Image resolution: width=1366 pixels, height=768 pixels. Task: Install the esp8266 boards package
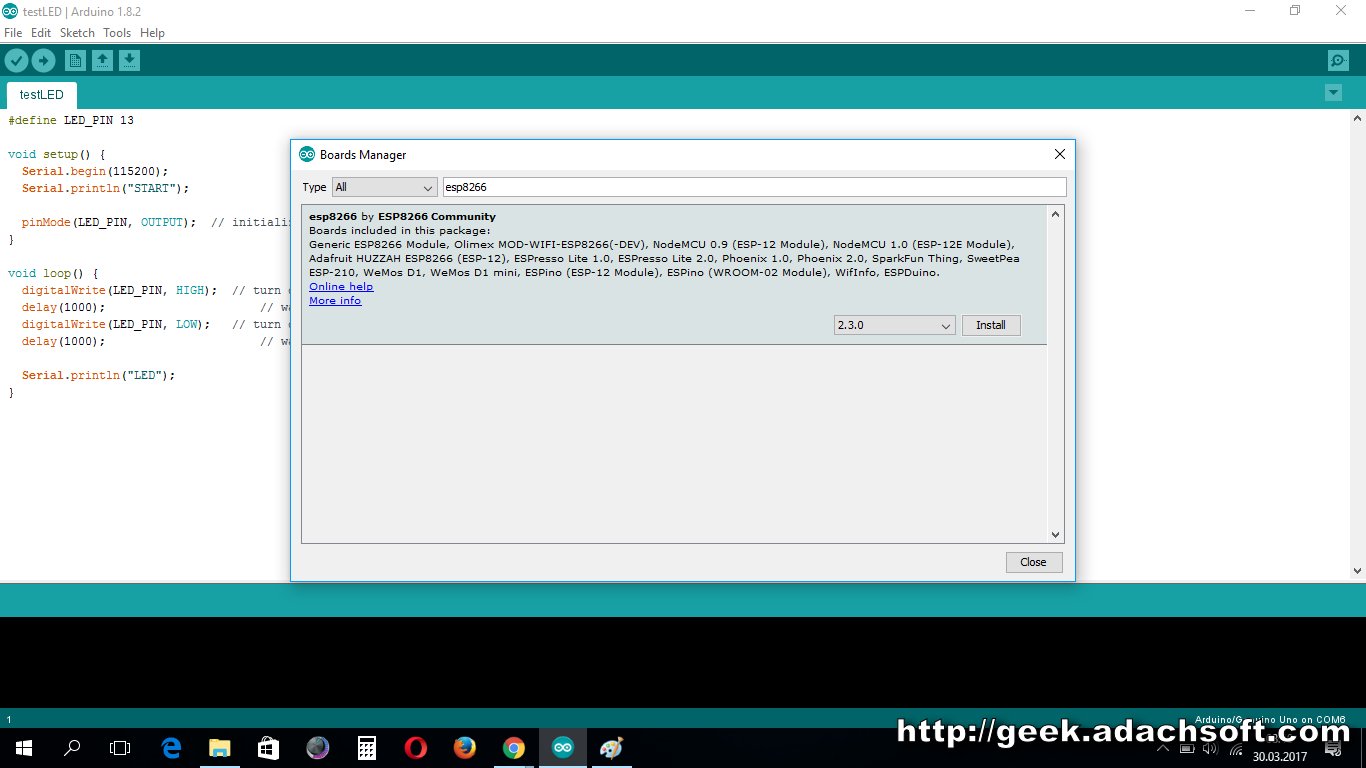[990, 325]
